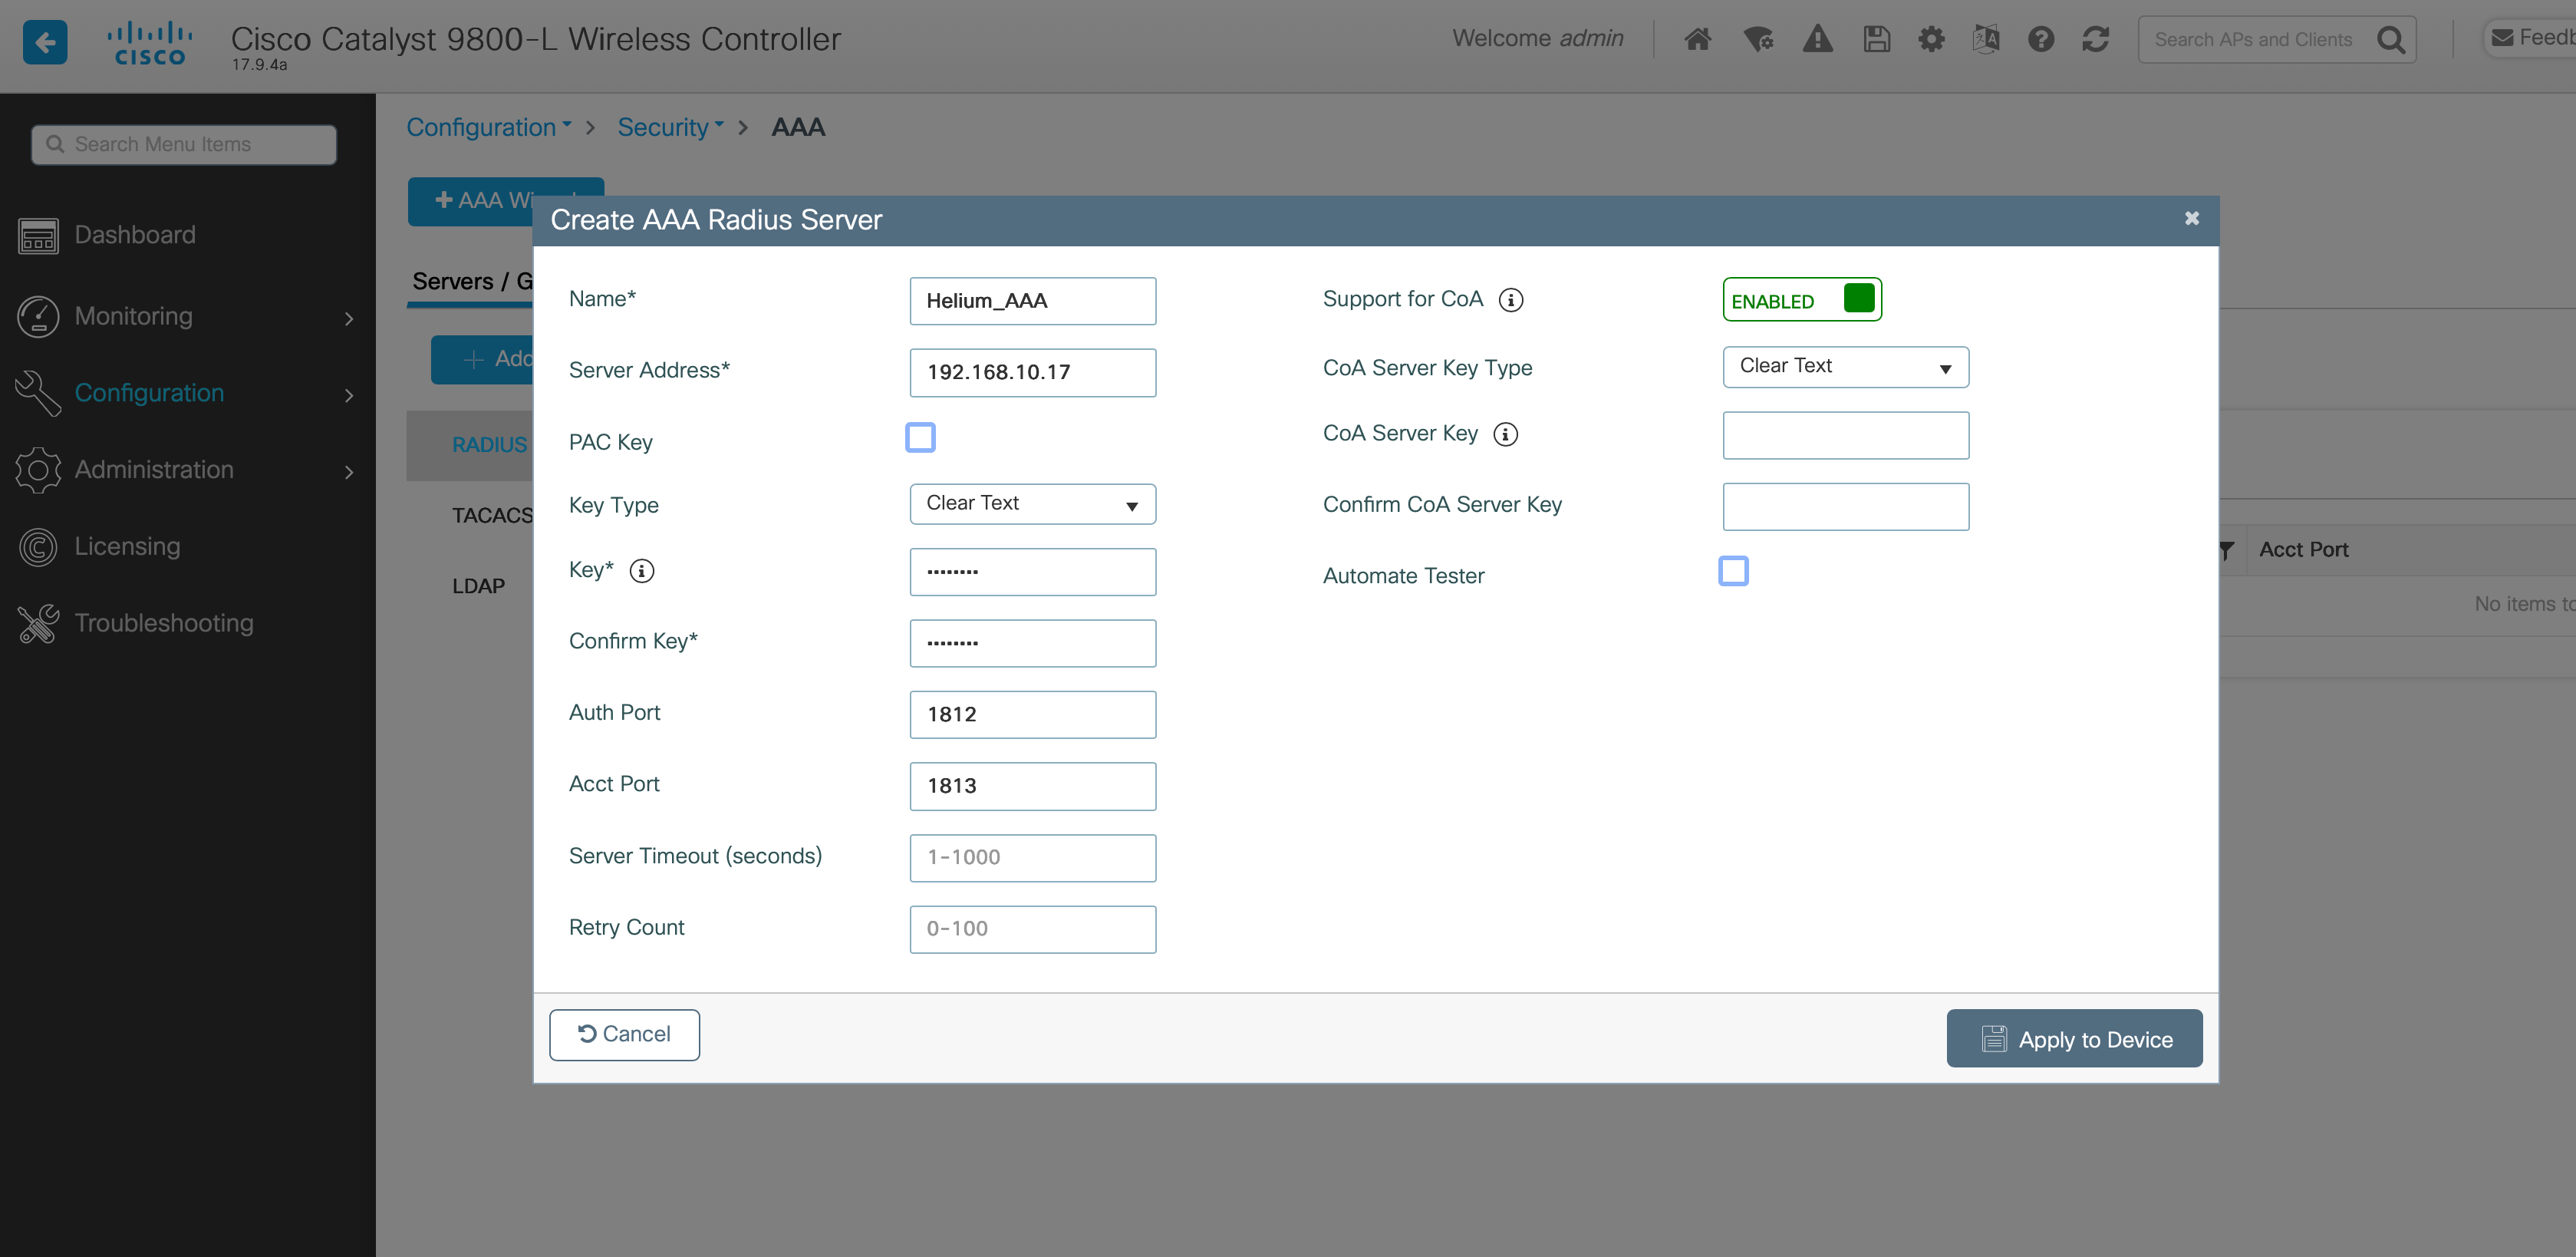Check the PAC Key checkbox
The width and height of the screenshot is (2576, 1257).
coord(920,438)
